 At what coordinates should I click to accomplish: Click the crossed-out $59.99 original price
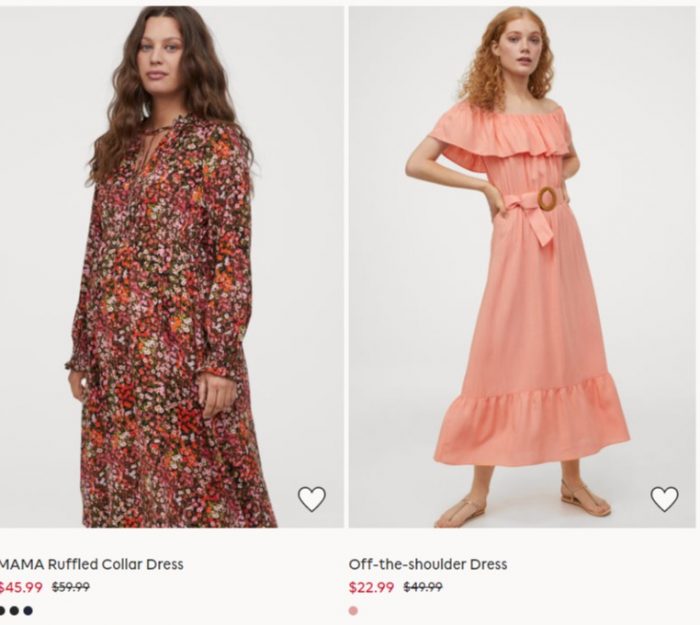click(x=71, y=587)
